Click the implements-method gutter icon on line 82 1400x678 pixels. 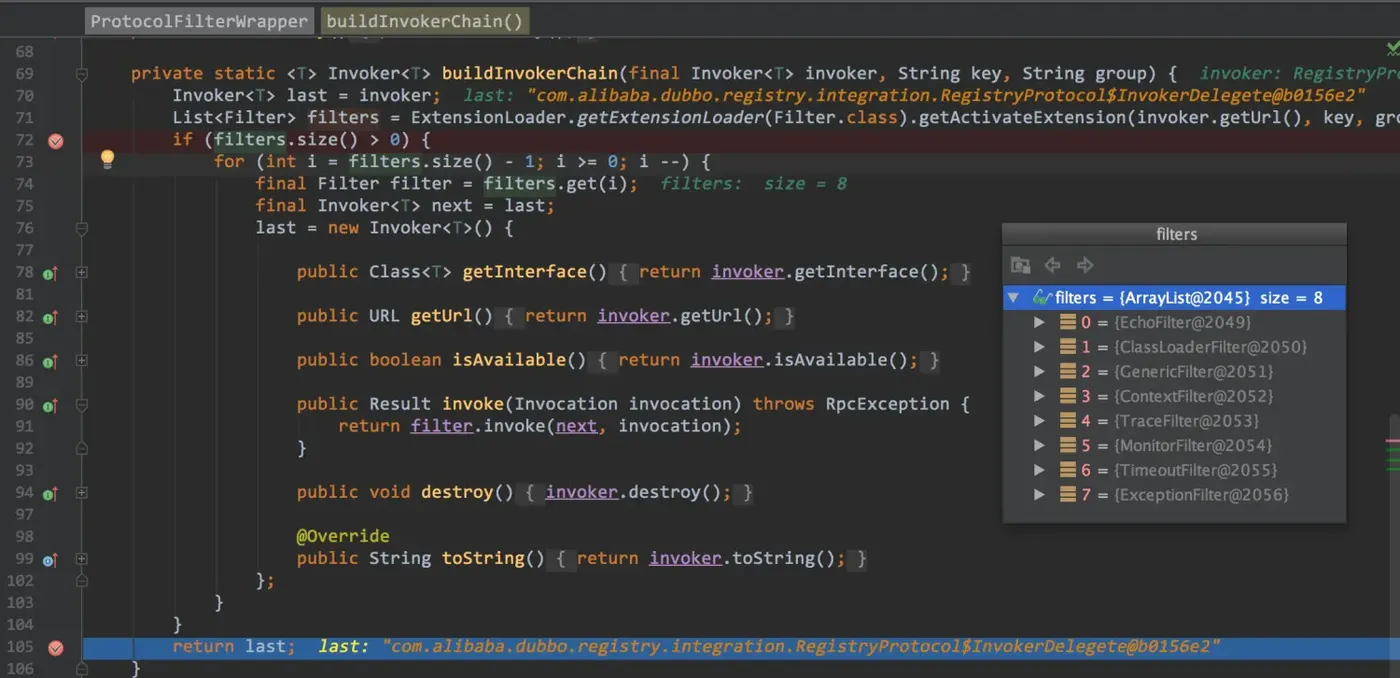tap(51, 317)
